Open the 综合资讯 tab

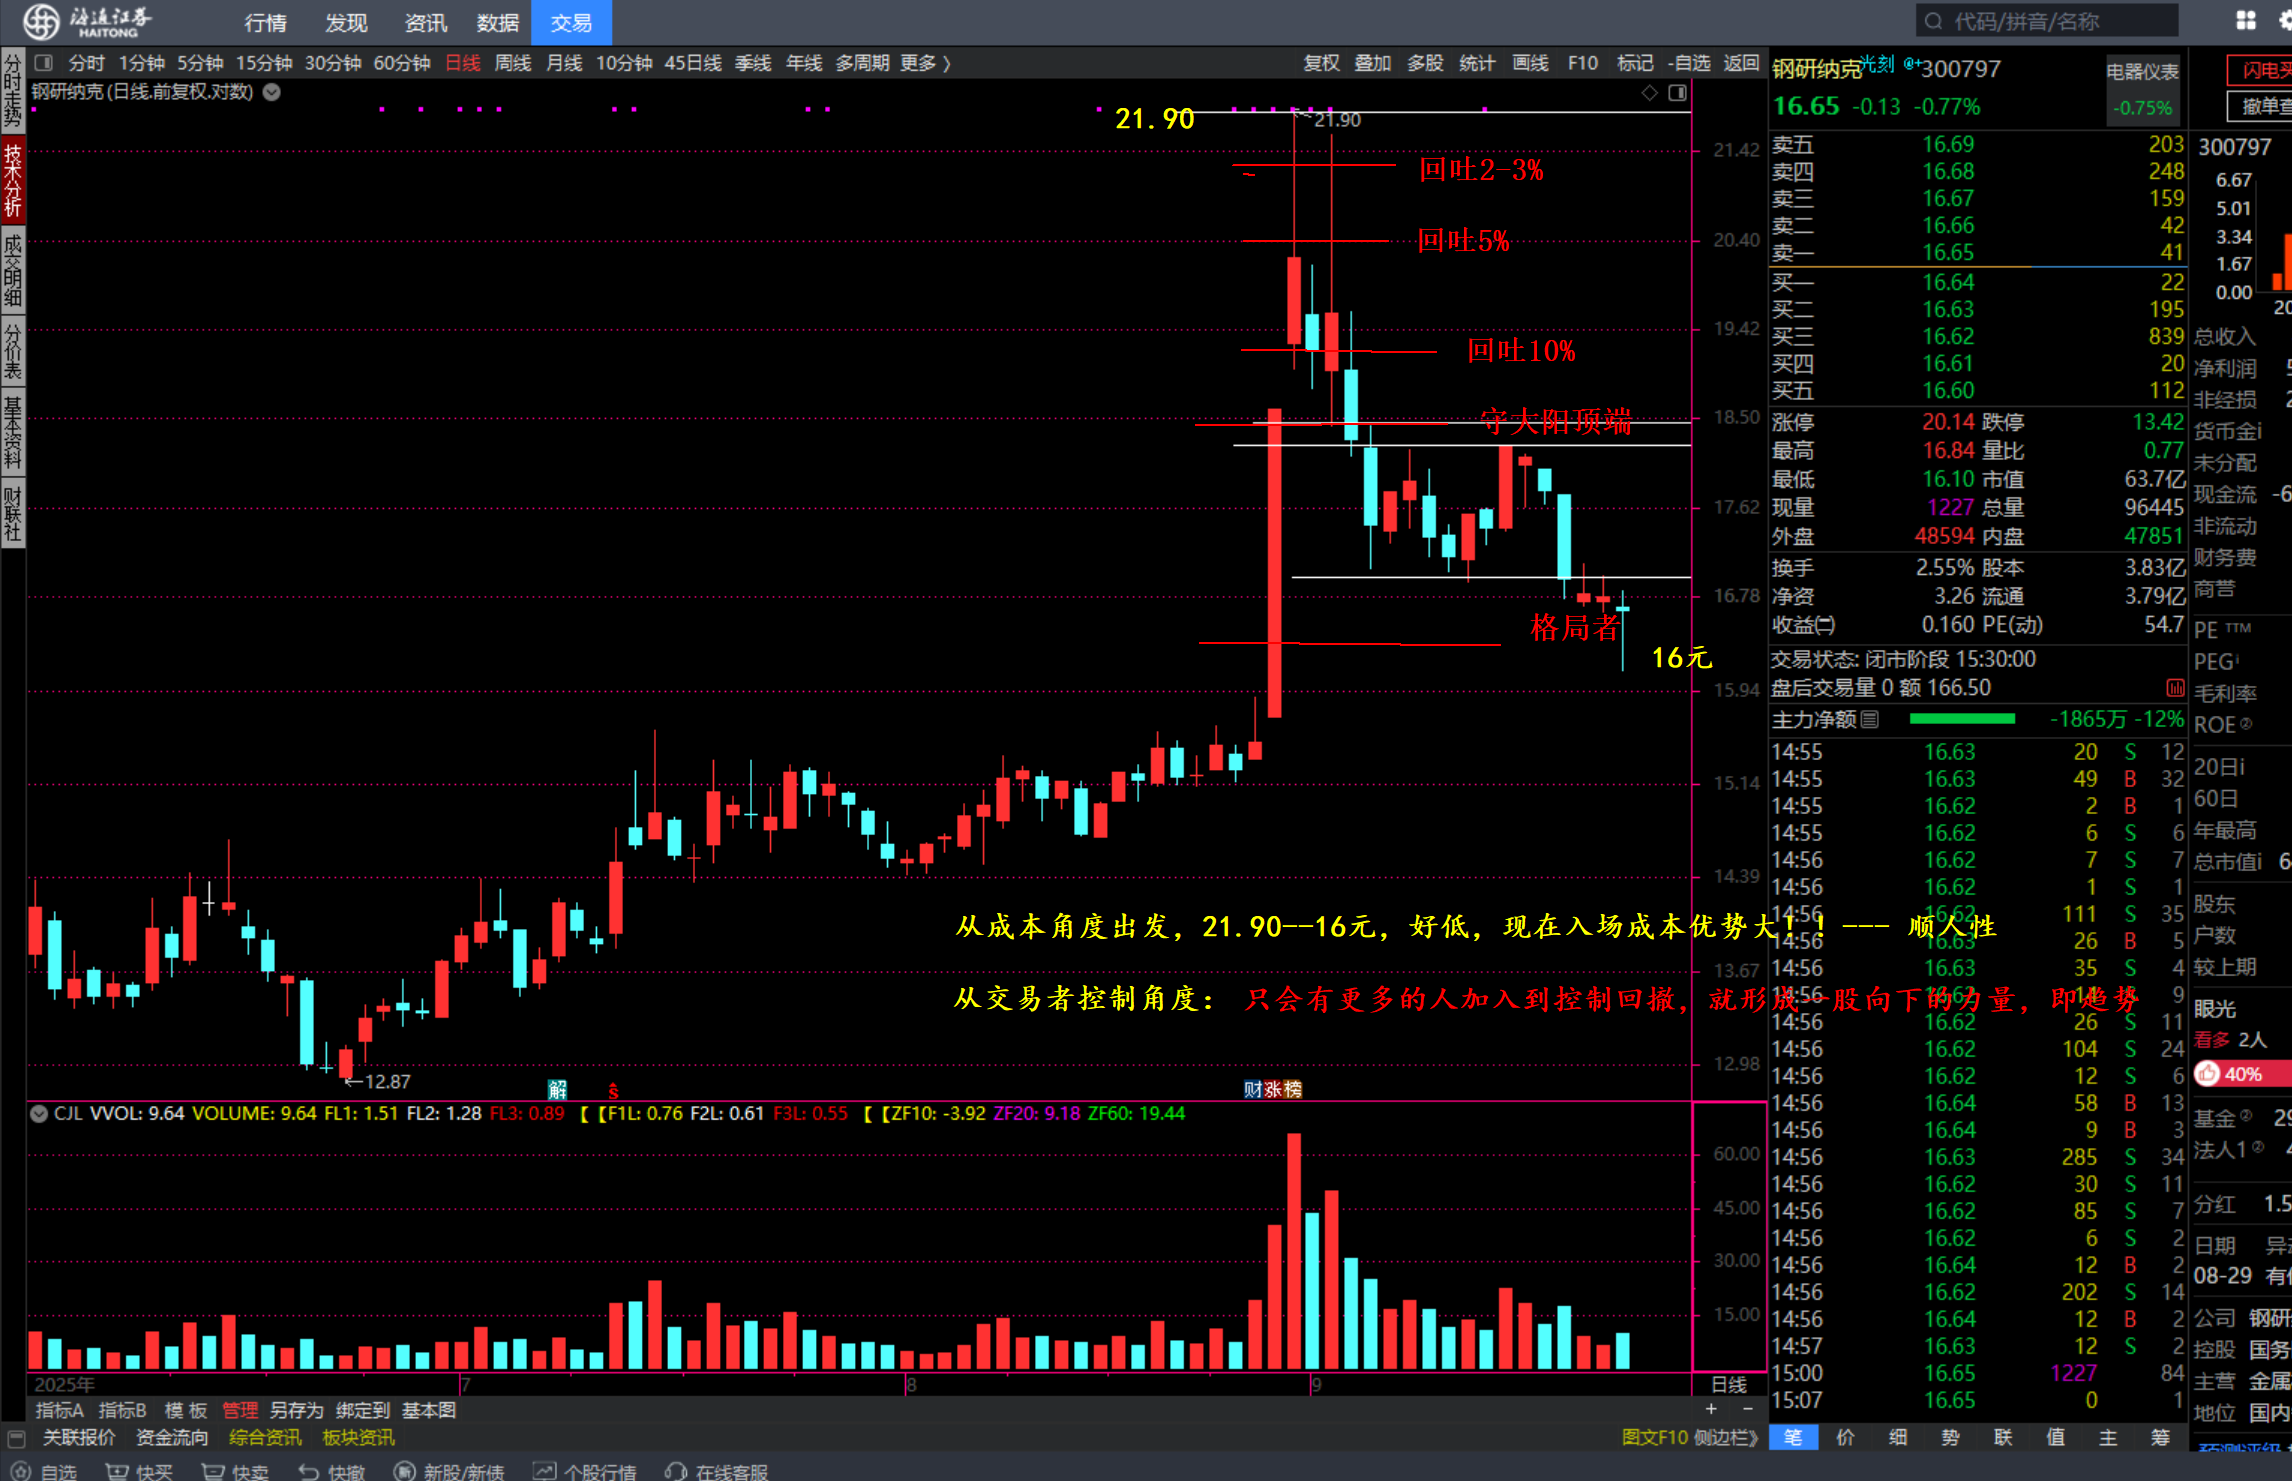click(265, 1438)
